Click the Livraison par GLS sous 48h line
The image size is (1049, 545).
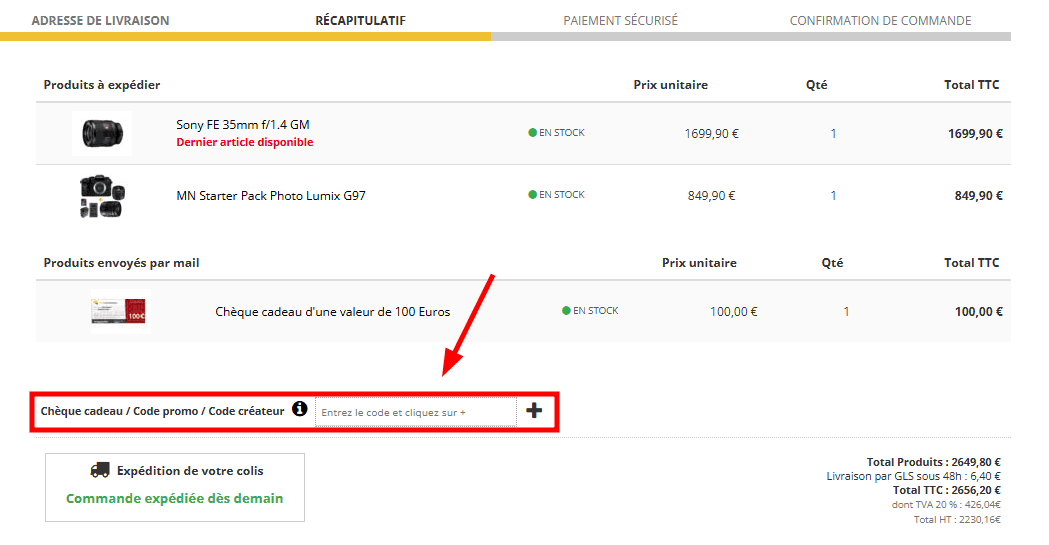pos(913,477)
